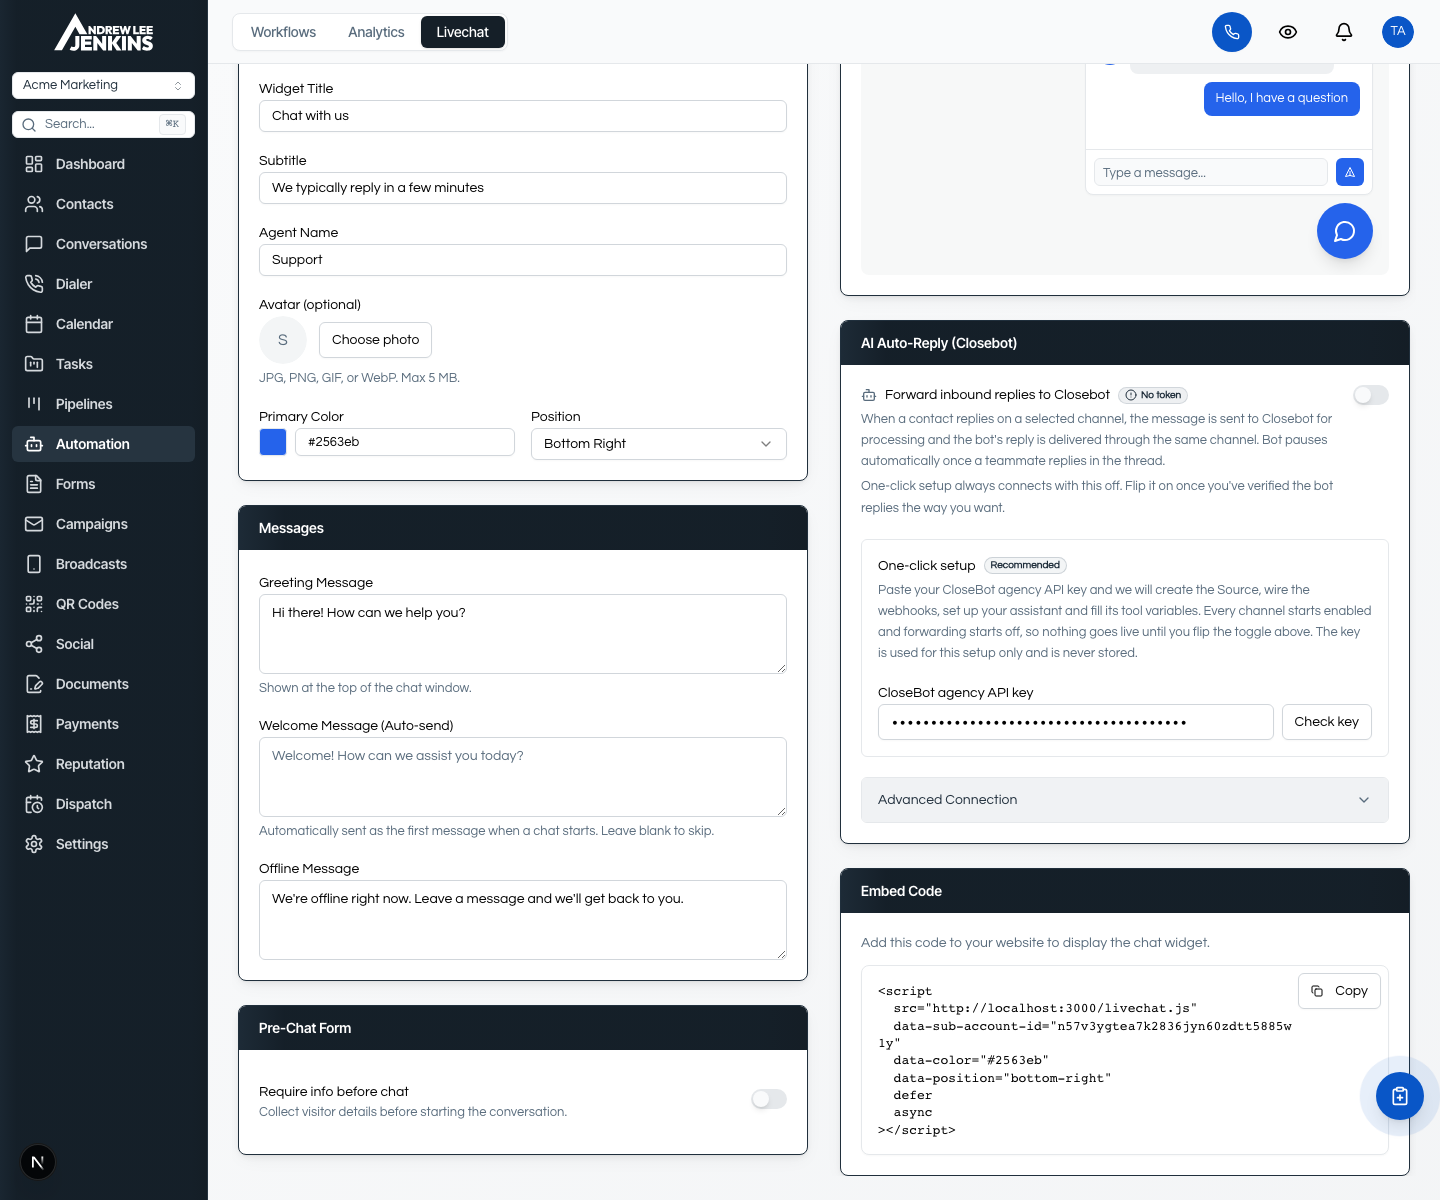Viewport: 1440px width, 1200px height.
Task: Open the Acme Marketing account switcher
Action: coord(103,85)
